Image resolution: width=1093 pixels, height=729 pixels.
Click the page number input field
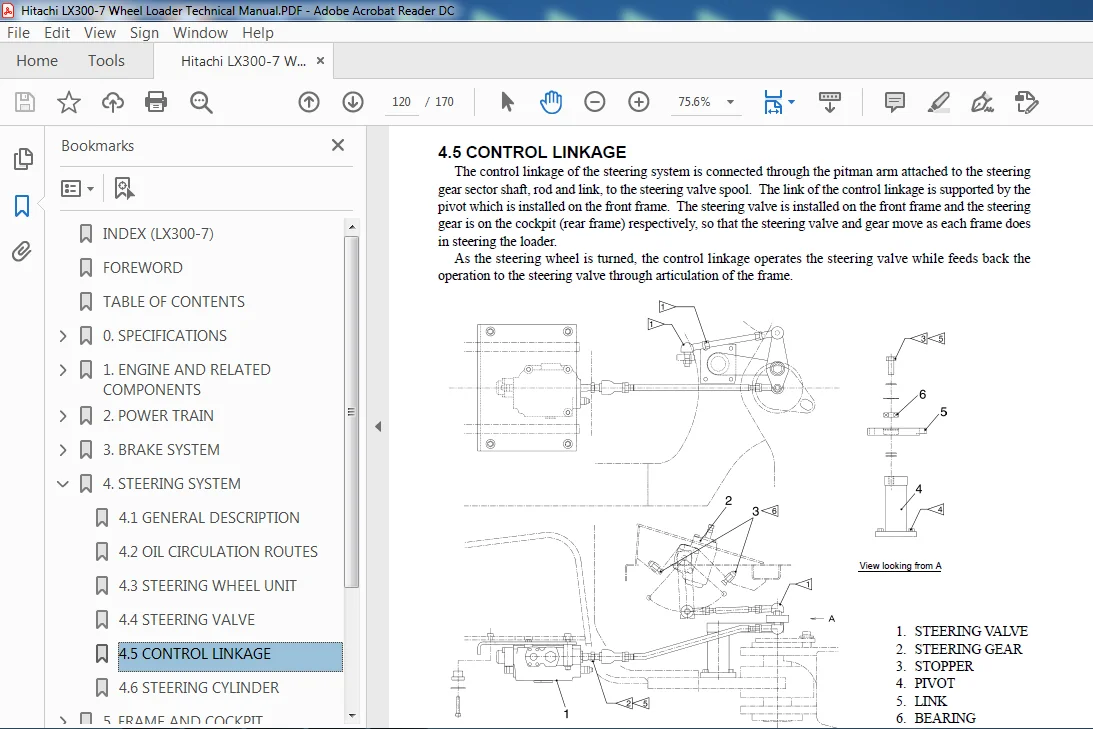click(402, 102)
